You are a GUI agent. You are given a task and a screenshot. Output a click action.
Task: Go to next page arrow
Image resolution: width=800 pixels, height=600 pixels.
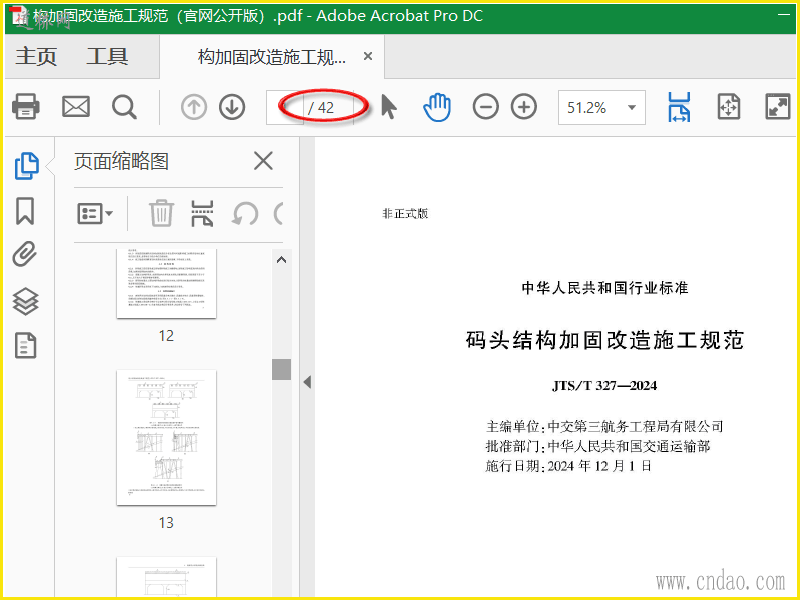tap(232, 107)
